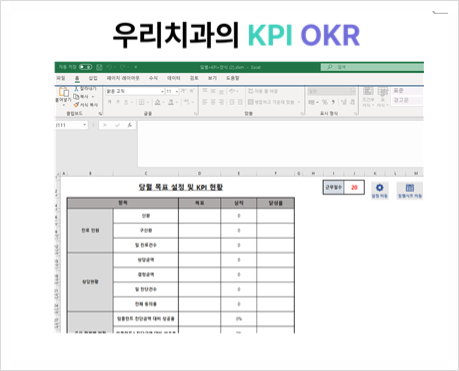Open Clipboard group dialog launcher

point(100,114)
